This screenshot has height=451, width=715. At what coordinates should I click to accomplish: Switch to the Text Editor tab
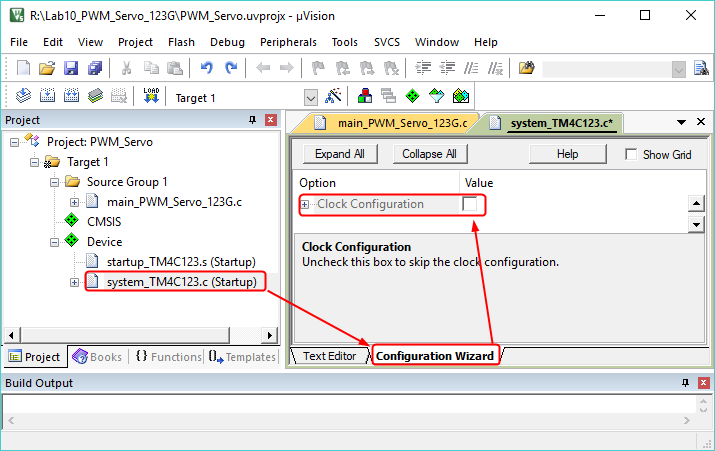pyautogui.click(x=329, y=356)
